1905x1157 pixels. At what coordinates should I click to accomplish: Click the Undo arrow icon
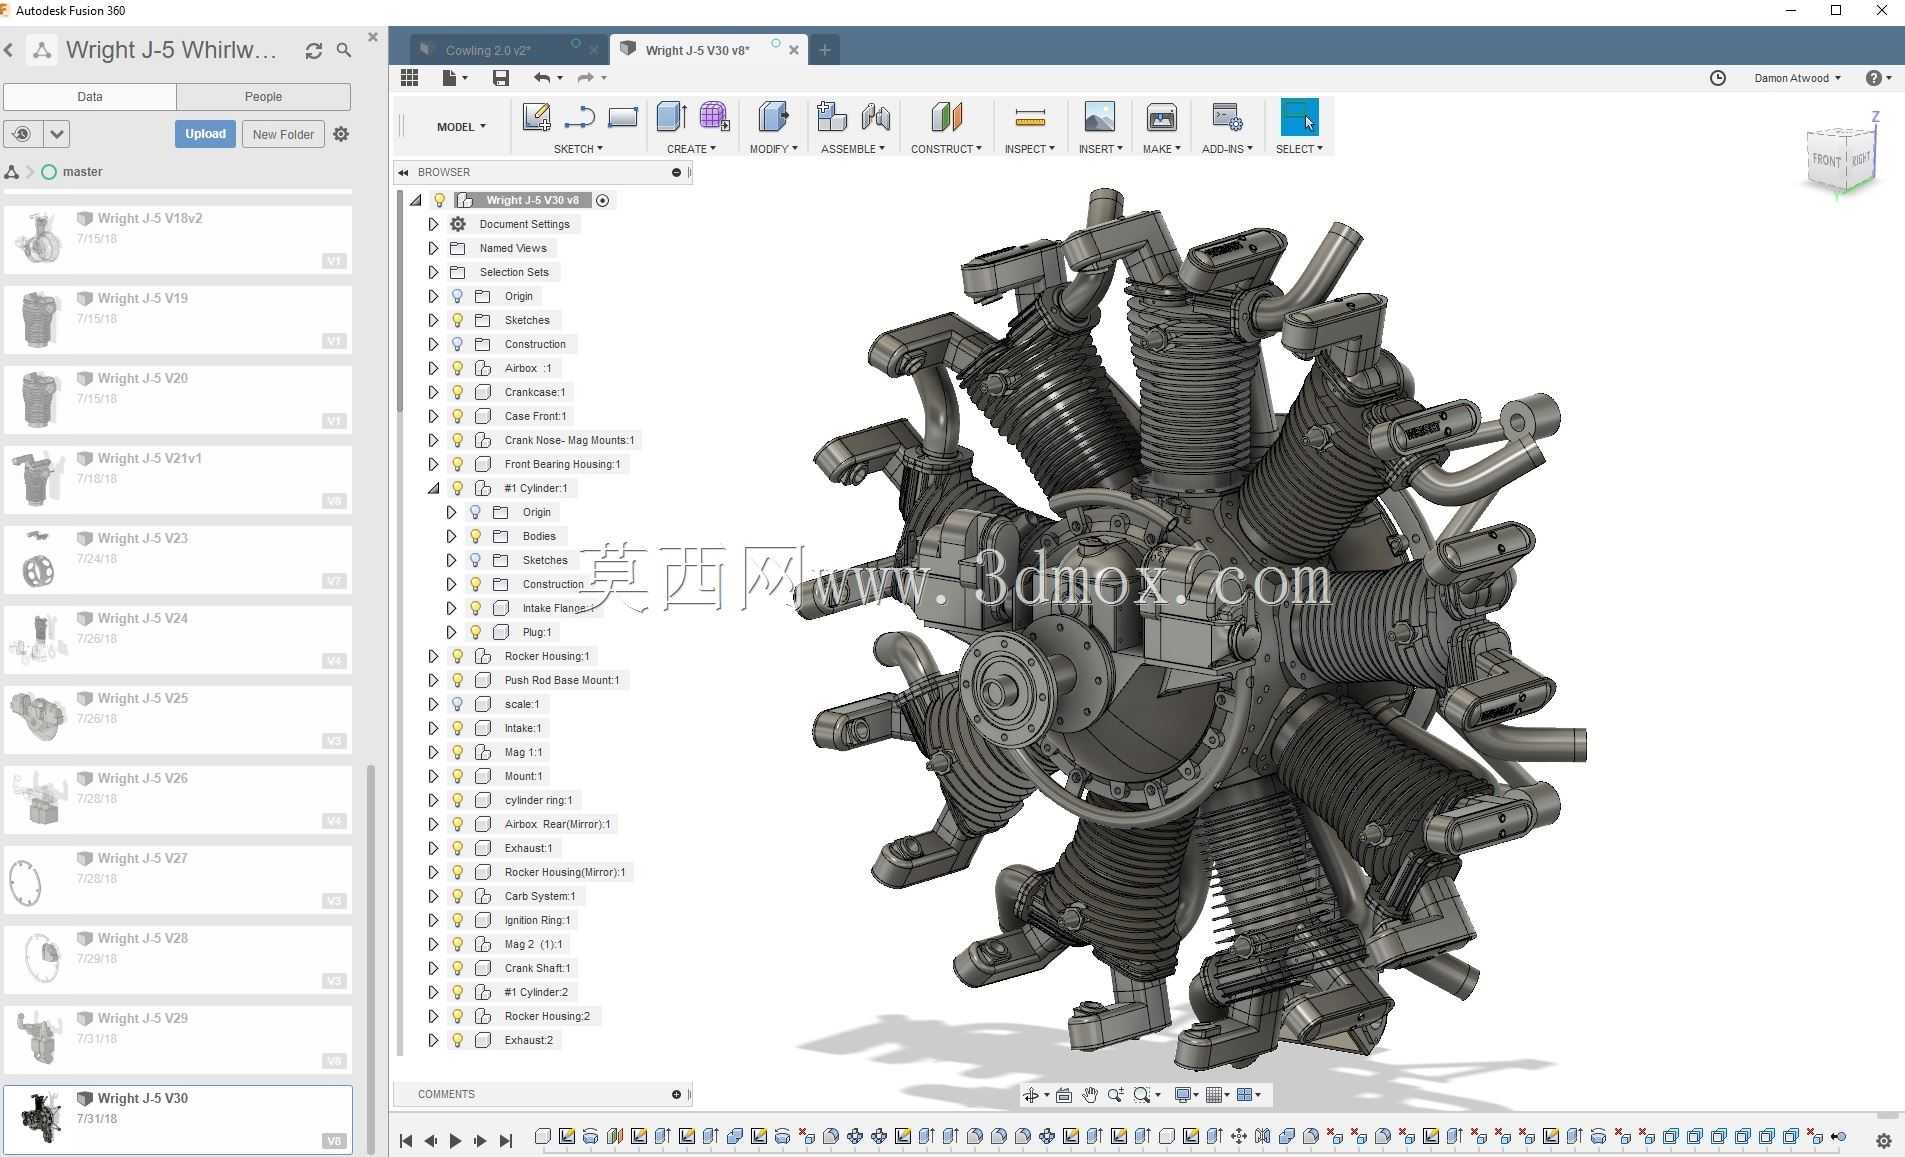tap(542, 78)
